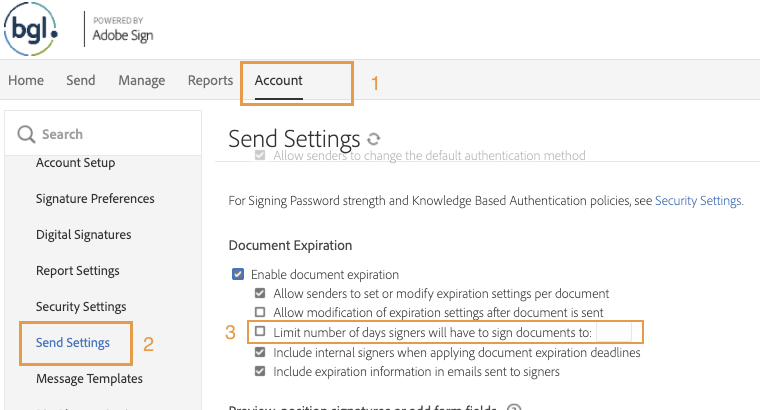Switch to the Send tab
The height and width of the screenshot is (410, 760).
(x=81, y=81)
